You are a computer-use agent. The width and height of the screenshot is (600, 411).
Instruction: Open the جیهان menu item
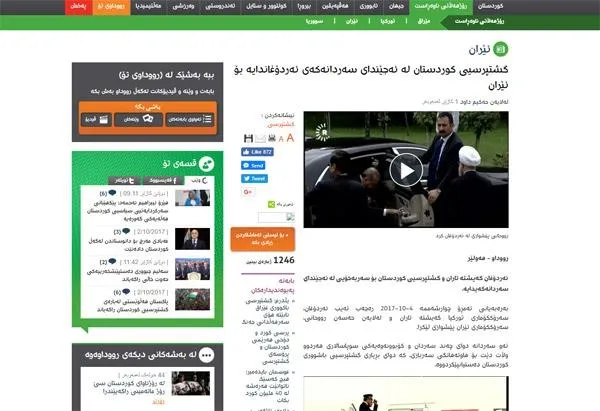(x=396, y=7)
